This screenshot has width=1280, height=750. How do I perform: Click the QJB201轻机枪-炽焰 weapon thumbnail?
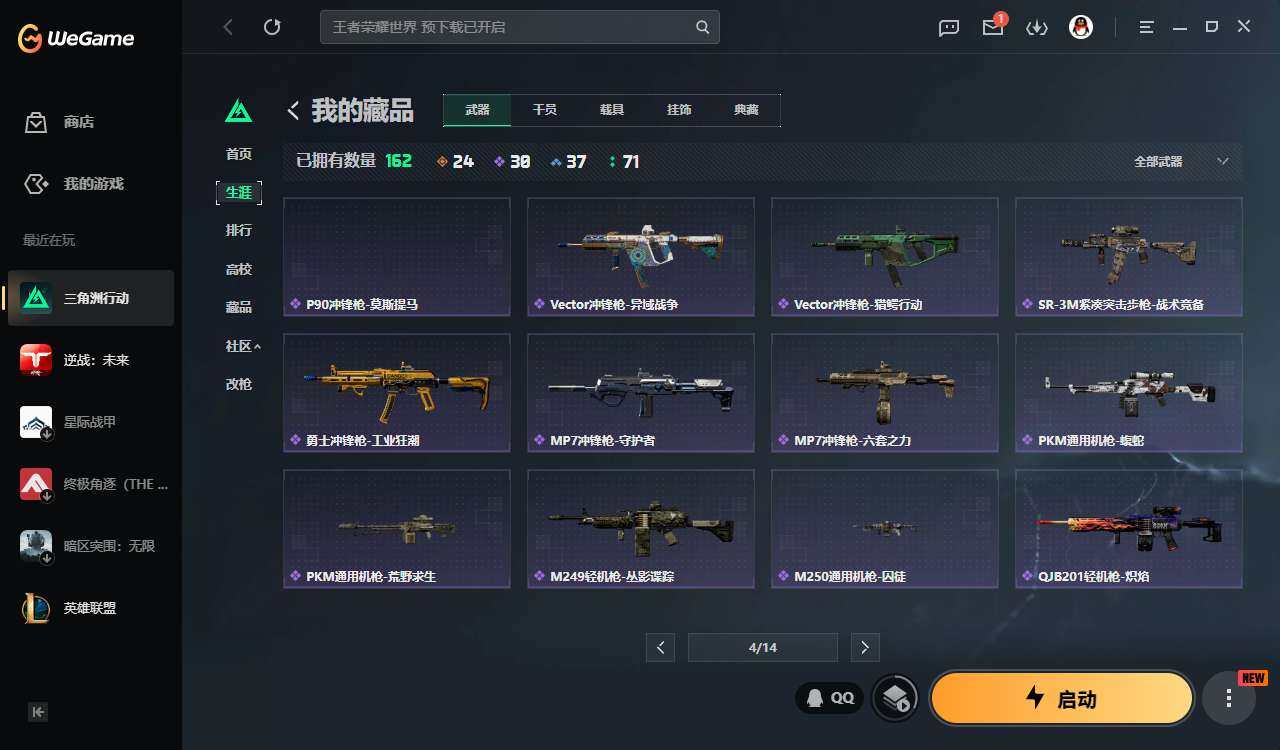click(x=1128, y=529)
